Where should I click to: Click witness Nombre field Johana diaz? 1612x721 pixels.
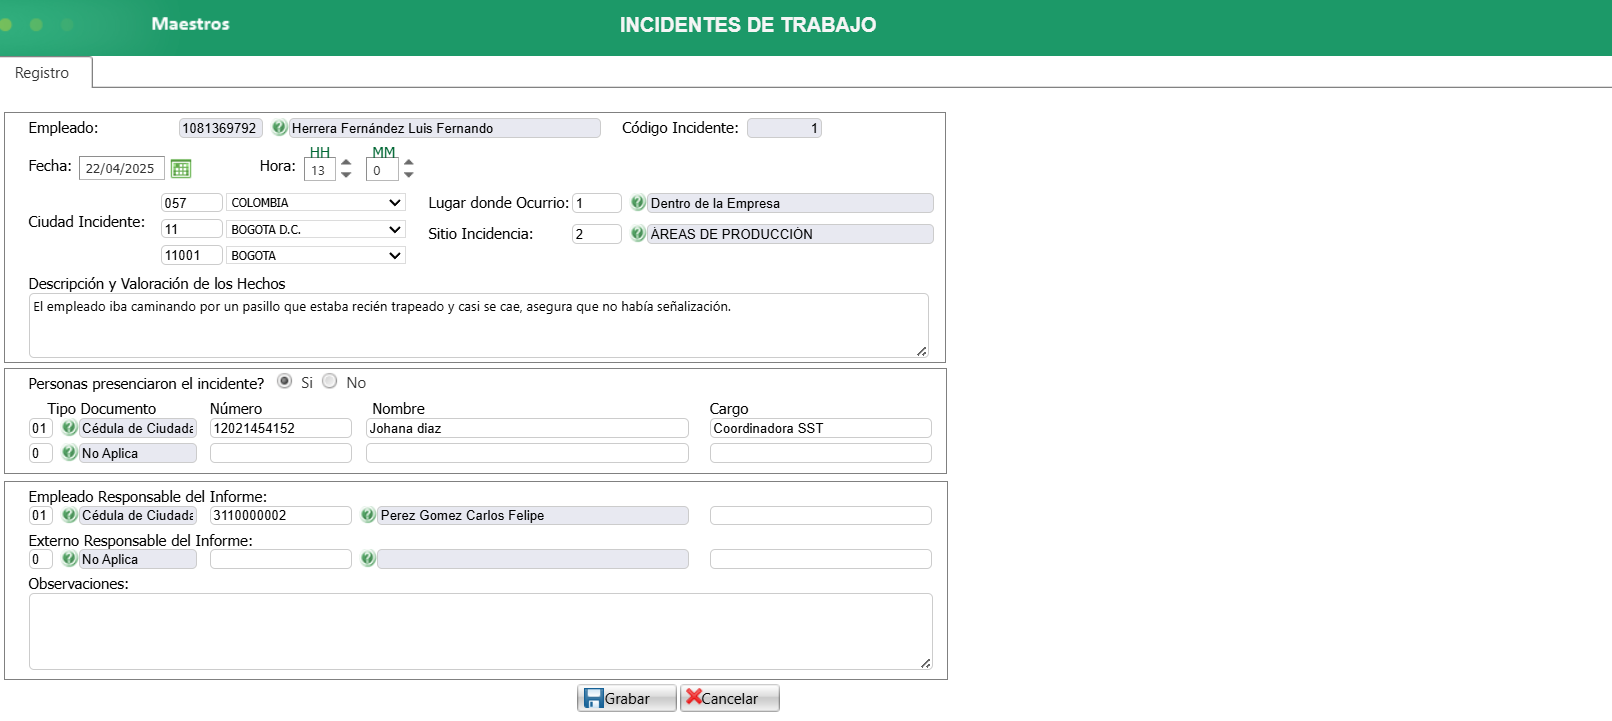pos(527,428)
